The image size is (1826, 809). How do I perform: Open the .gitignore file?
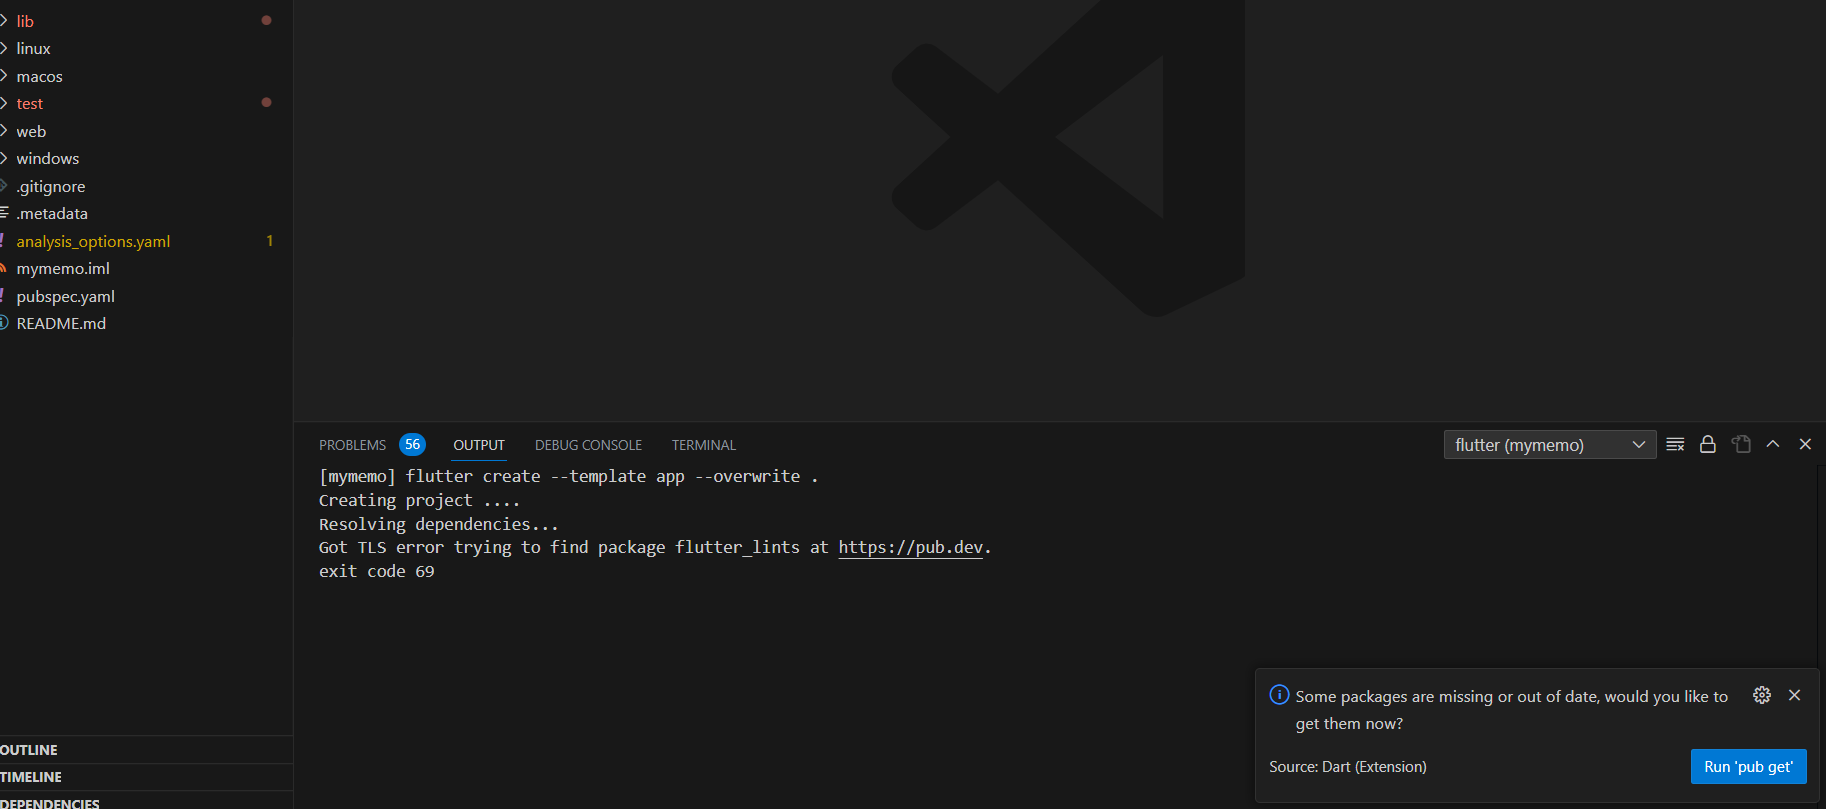pyautogui.click(x=146, y=186)
